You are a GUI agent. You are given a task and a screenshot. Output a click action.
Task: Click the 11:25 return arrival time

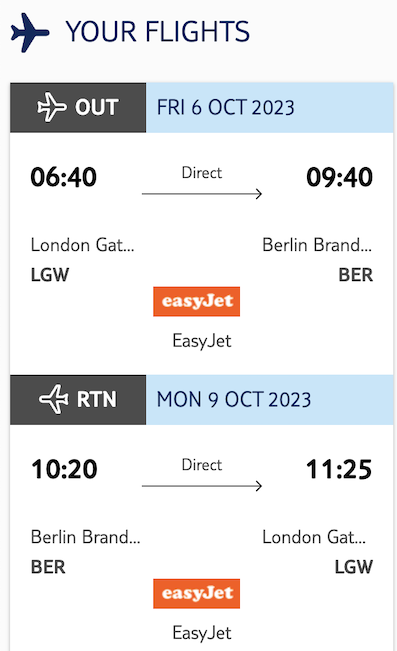click(339, 470)
